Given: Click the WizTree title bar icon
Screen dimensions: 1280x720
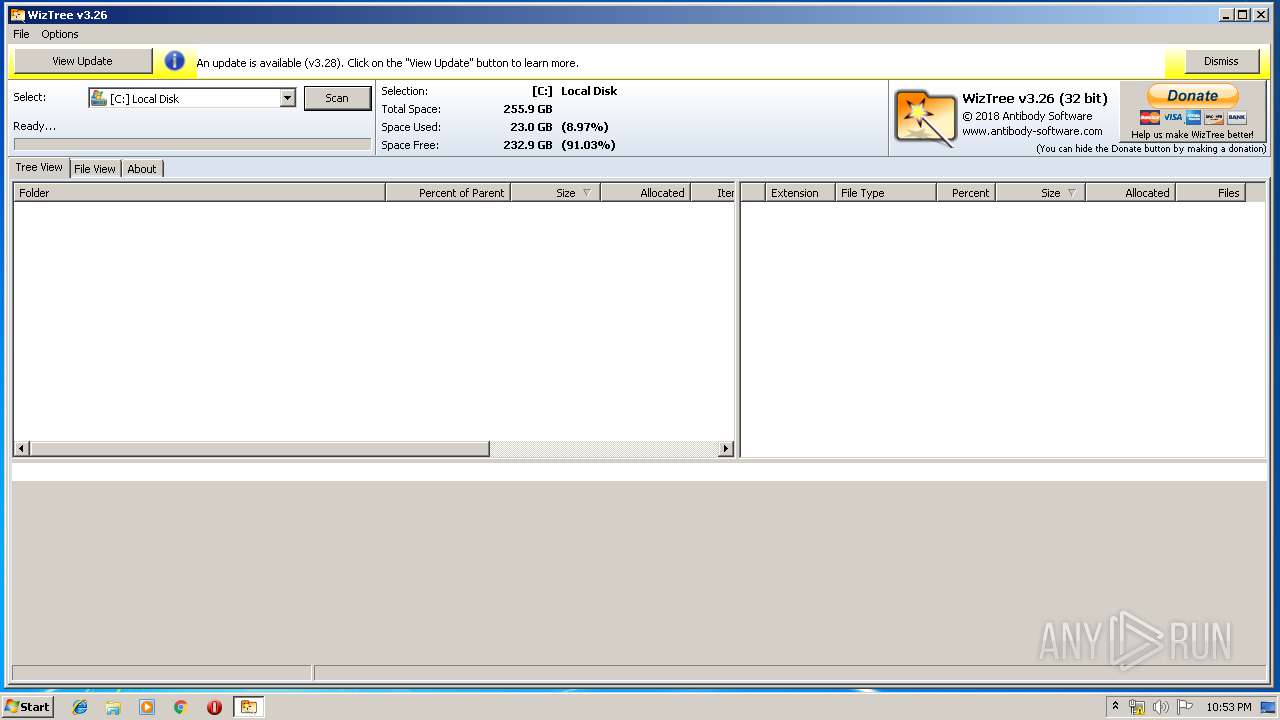Looking at the screenshot, I should pos(17,15).
